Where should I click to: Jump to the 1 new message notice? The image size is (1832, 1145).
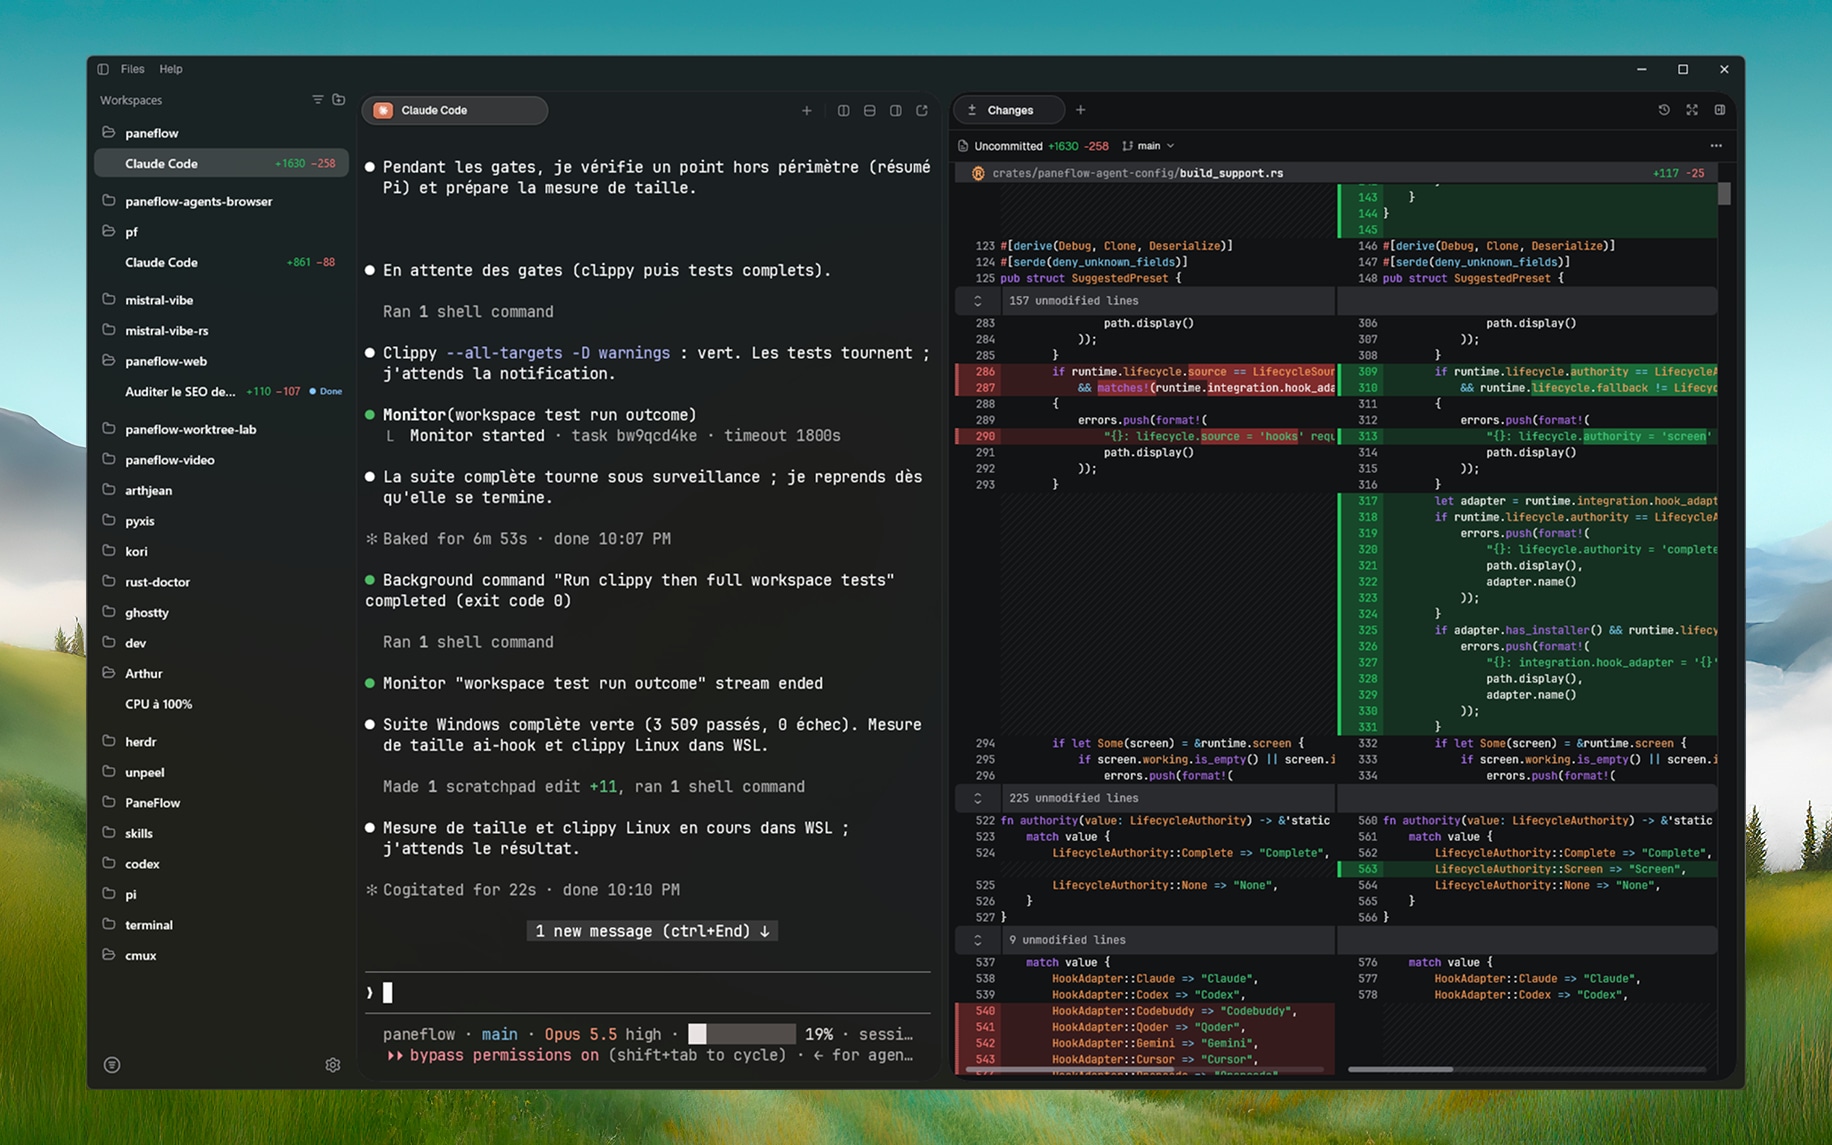point(652,931)
